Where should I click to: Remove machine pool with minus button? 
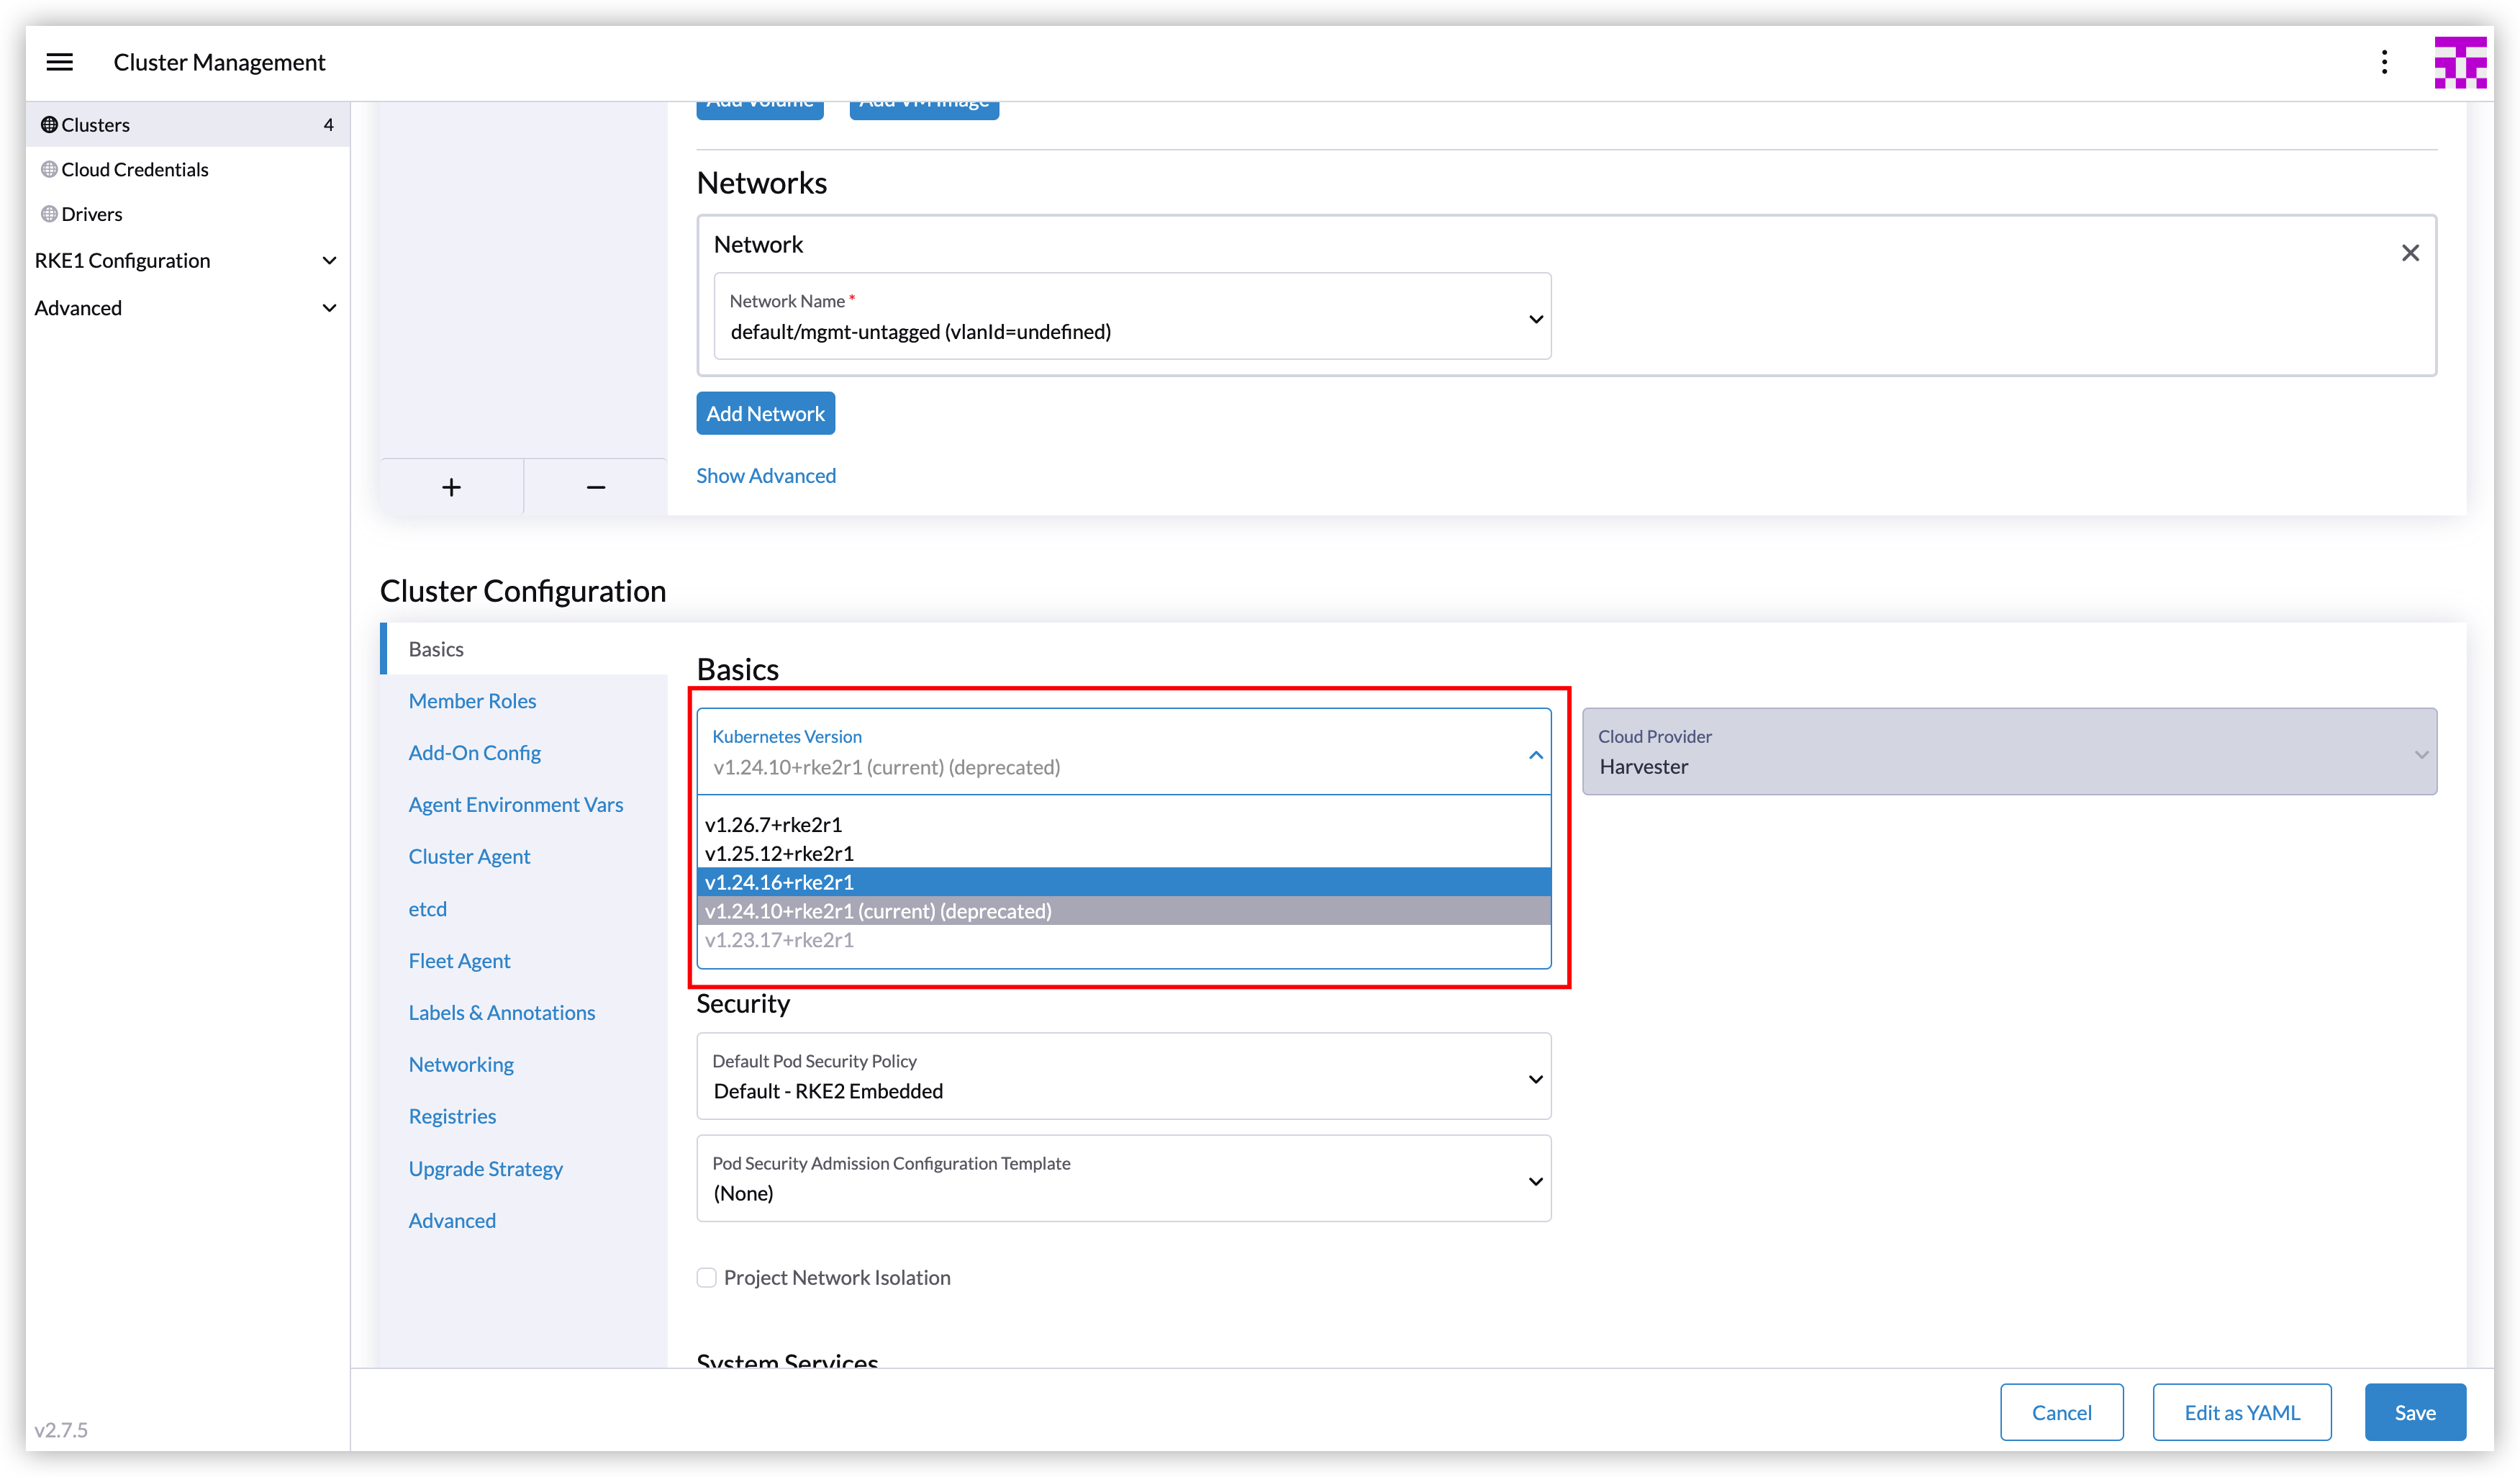[x=596, y=487]
